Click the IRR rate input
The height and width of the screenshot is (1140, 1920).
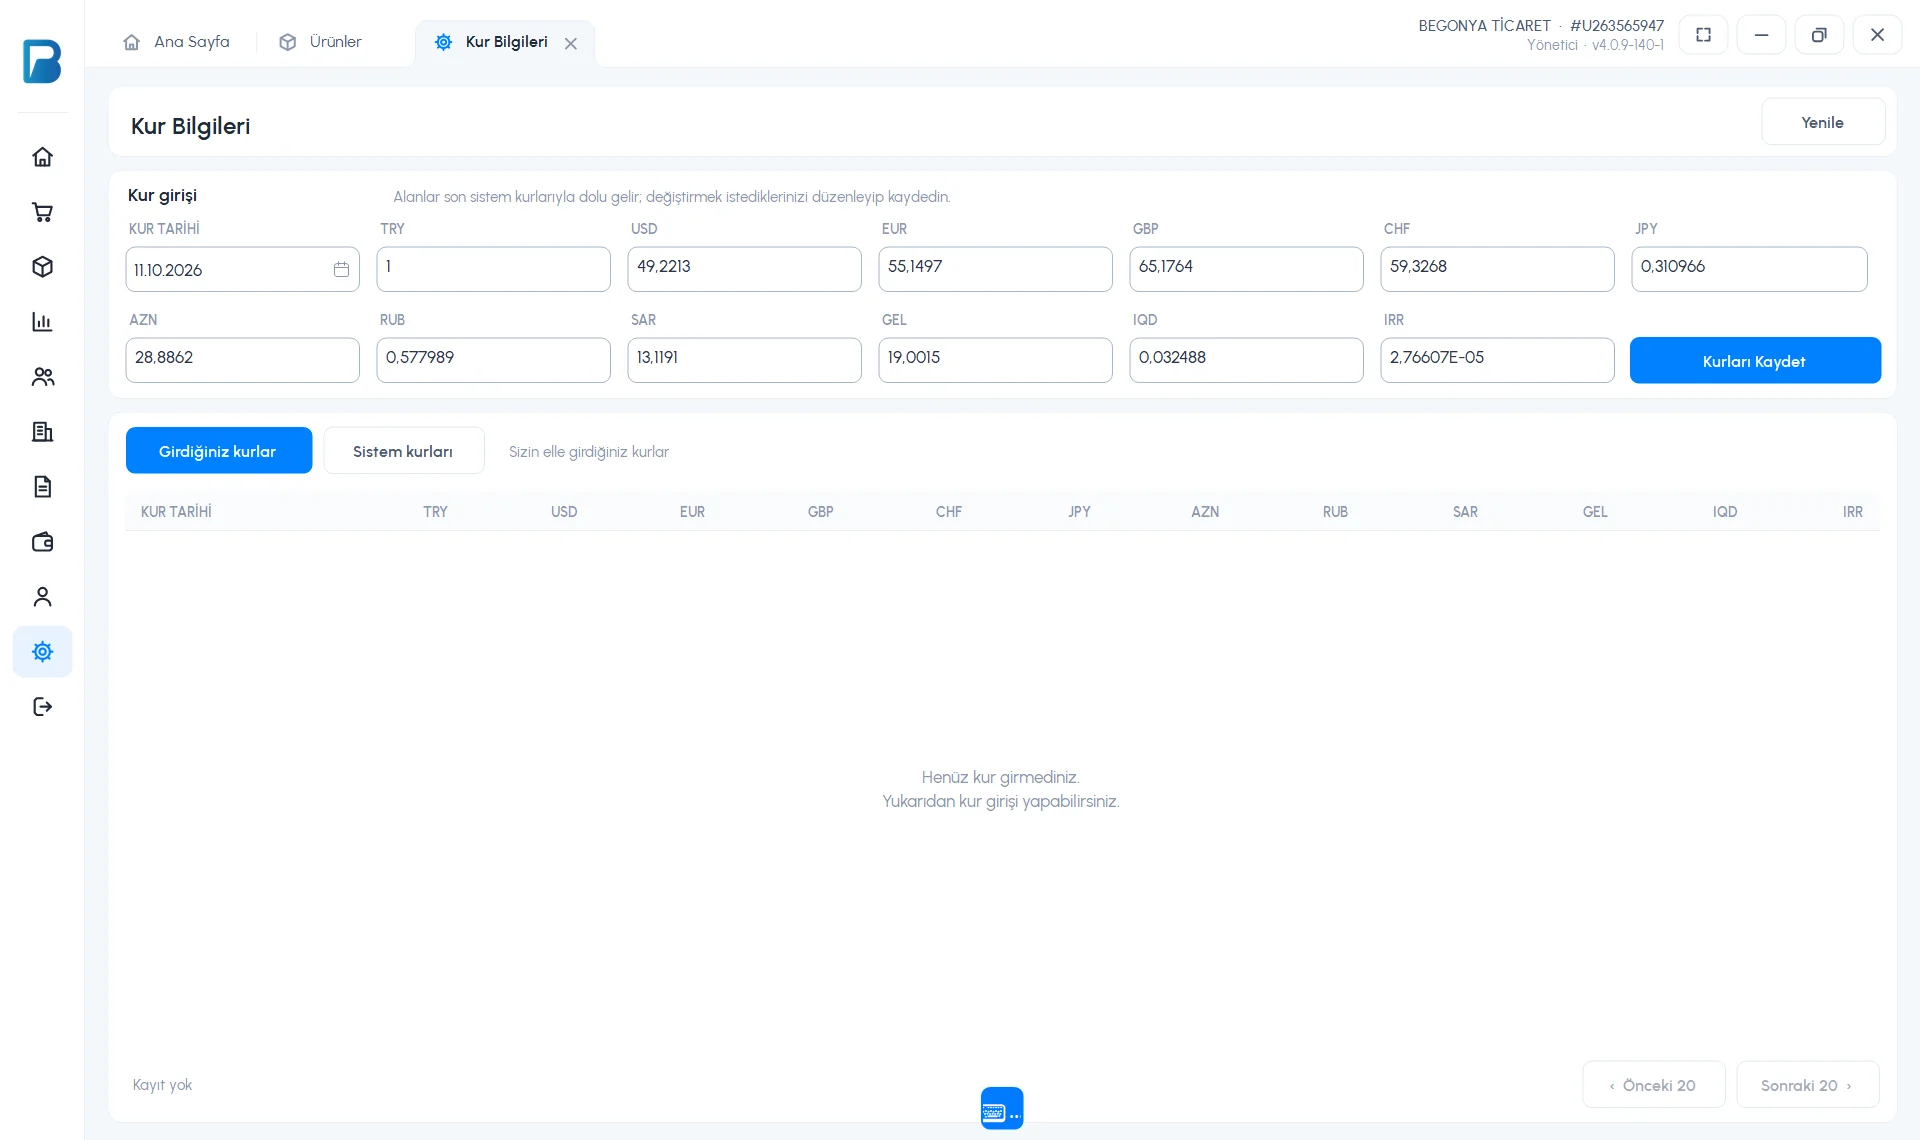click(x=1497, y=360)
